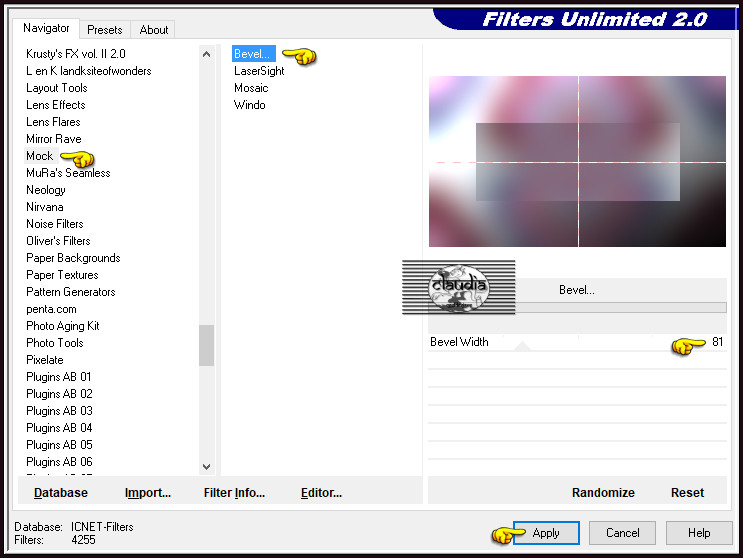The width and height of the screenshot is (743, 558).
Task: Choose the Mosaic filter
Action: pyautogui.click(x=251, y=88)
